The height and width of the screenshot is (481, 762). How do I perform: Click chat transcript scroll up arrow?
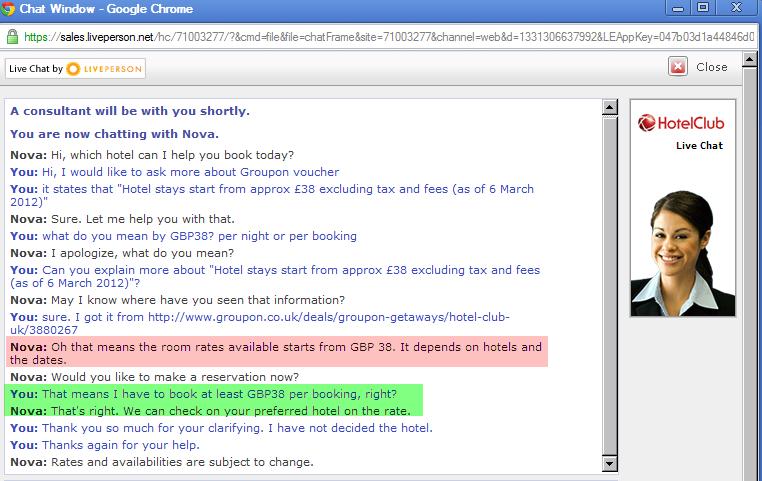click(x=609, y=107)
